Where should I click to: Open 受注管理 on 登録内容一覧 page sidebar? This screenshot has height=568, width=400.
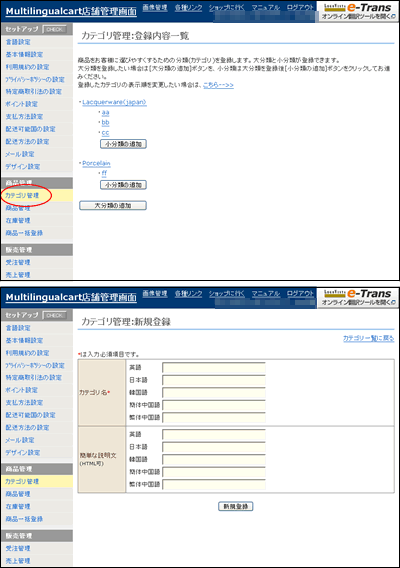pos(18,262)
